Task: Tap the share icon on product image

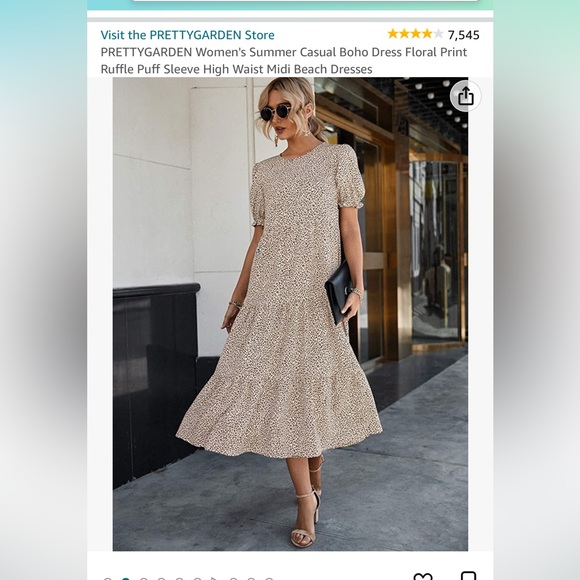Action: 465,96
